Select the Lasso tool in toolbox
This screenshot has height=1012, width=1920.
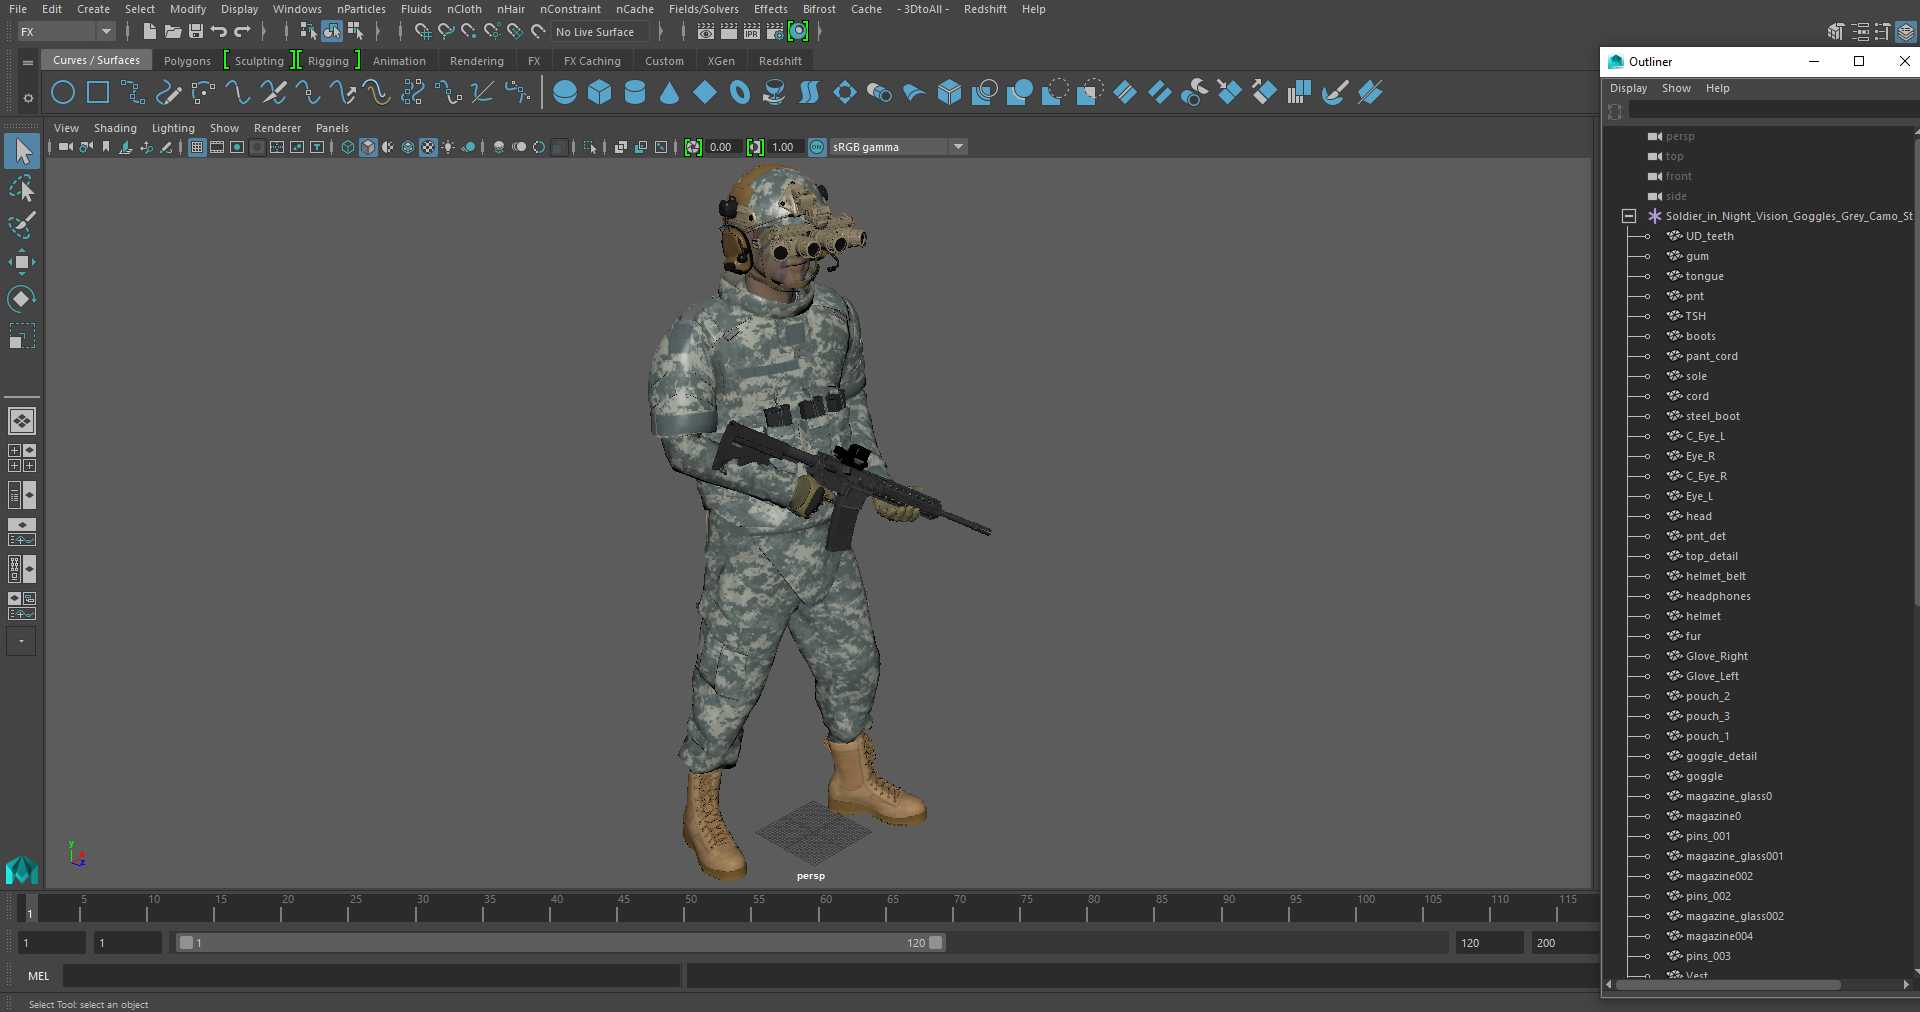21,189
